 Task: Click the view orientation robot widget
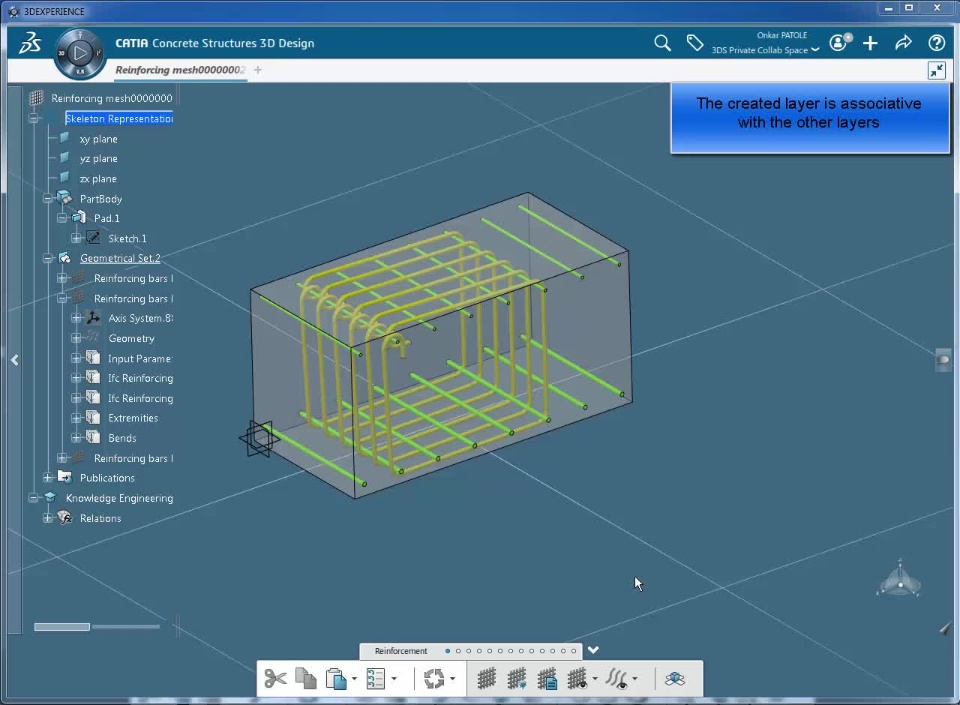click(899, 579)
